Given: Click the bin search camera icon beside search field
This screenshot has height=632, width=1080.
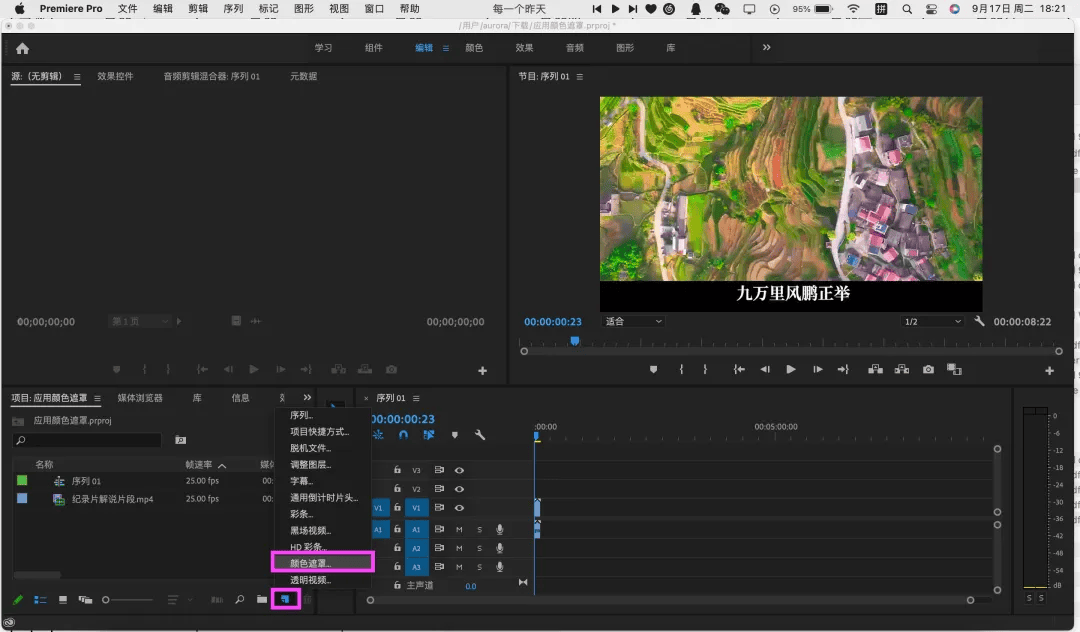Looking at the screenshot, I should (180, 440).
